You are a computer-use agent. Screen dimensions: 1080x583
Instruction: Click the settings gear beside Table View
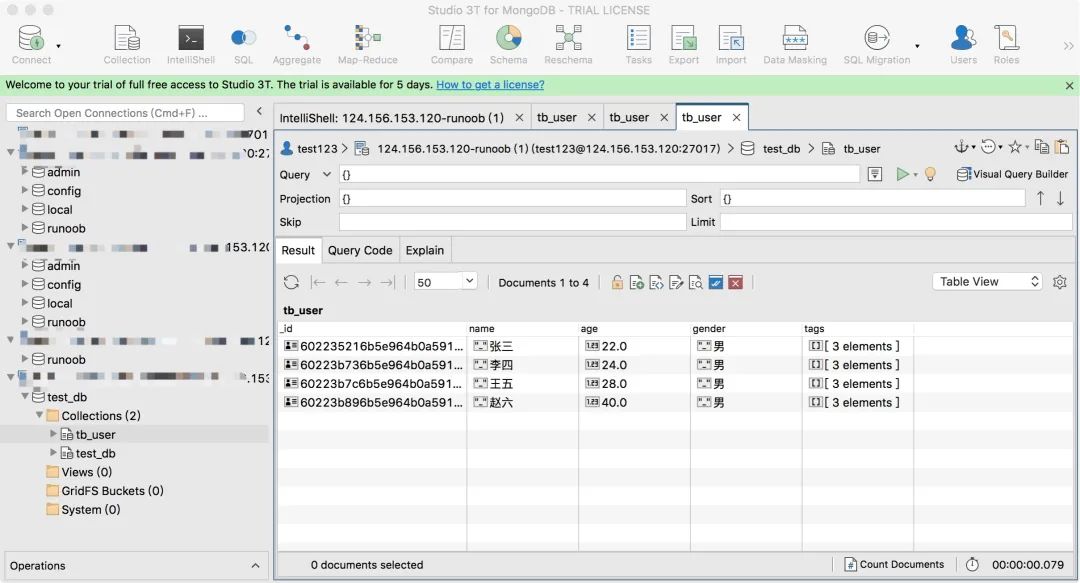[x=1060, y=282]
